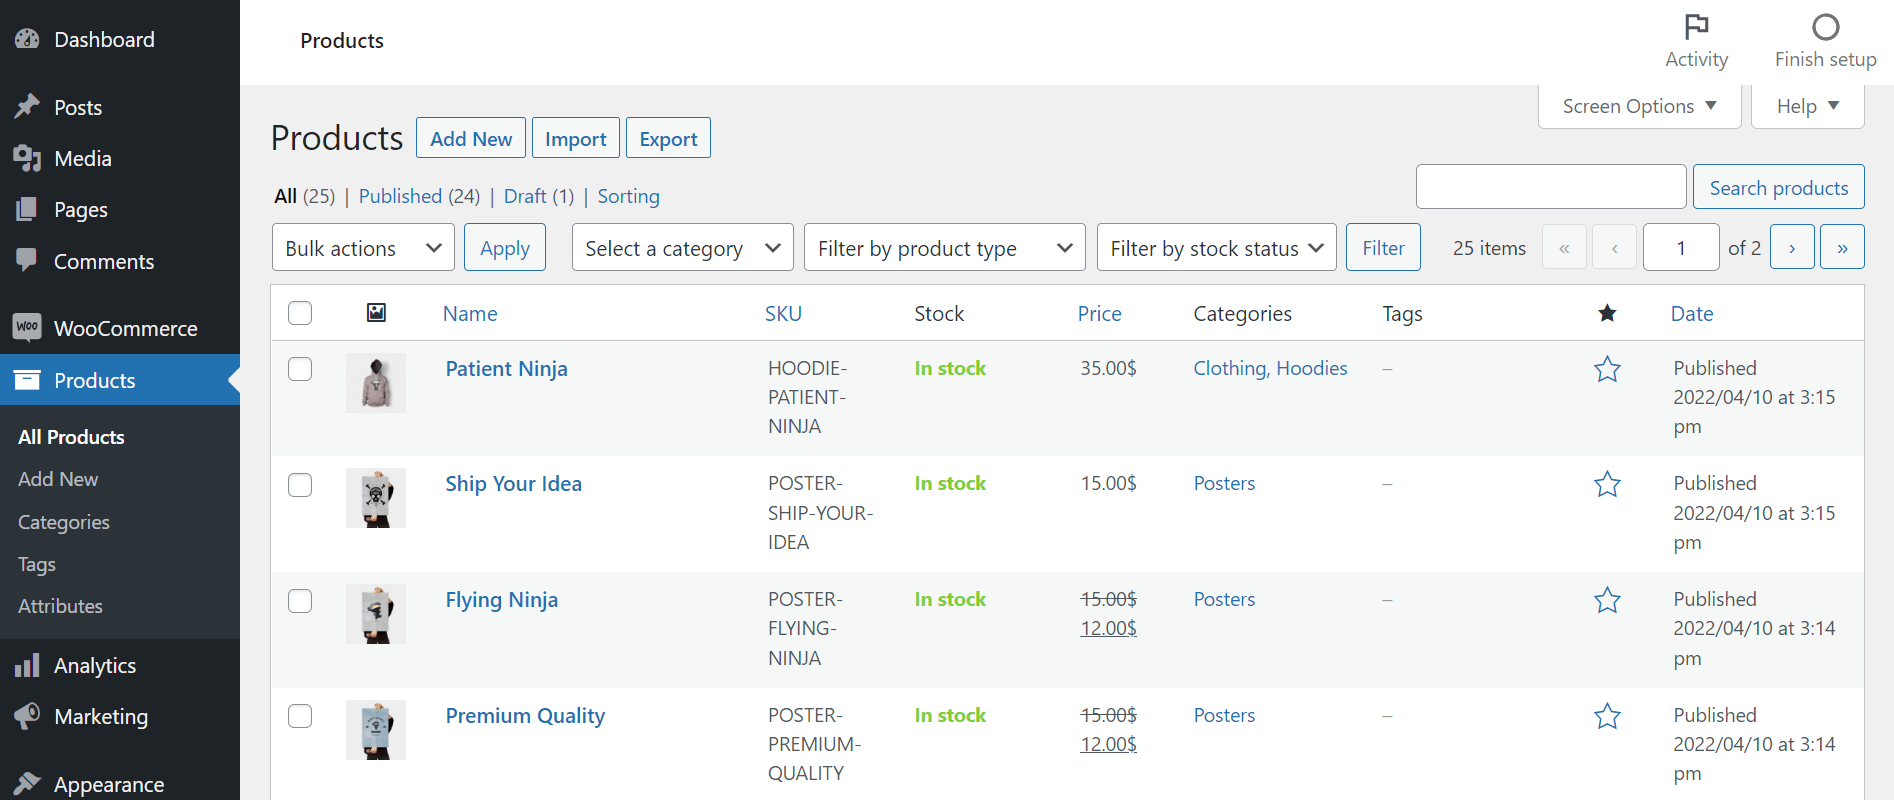
Task: Click the Search products button
Action: tap(1778, 187)
